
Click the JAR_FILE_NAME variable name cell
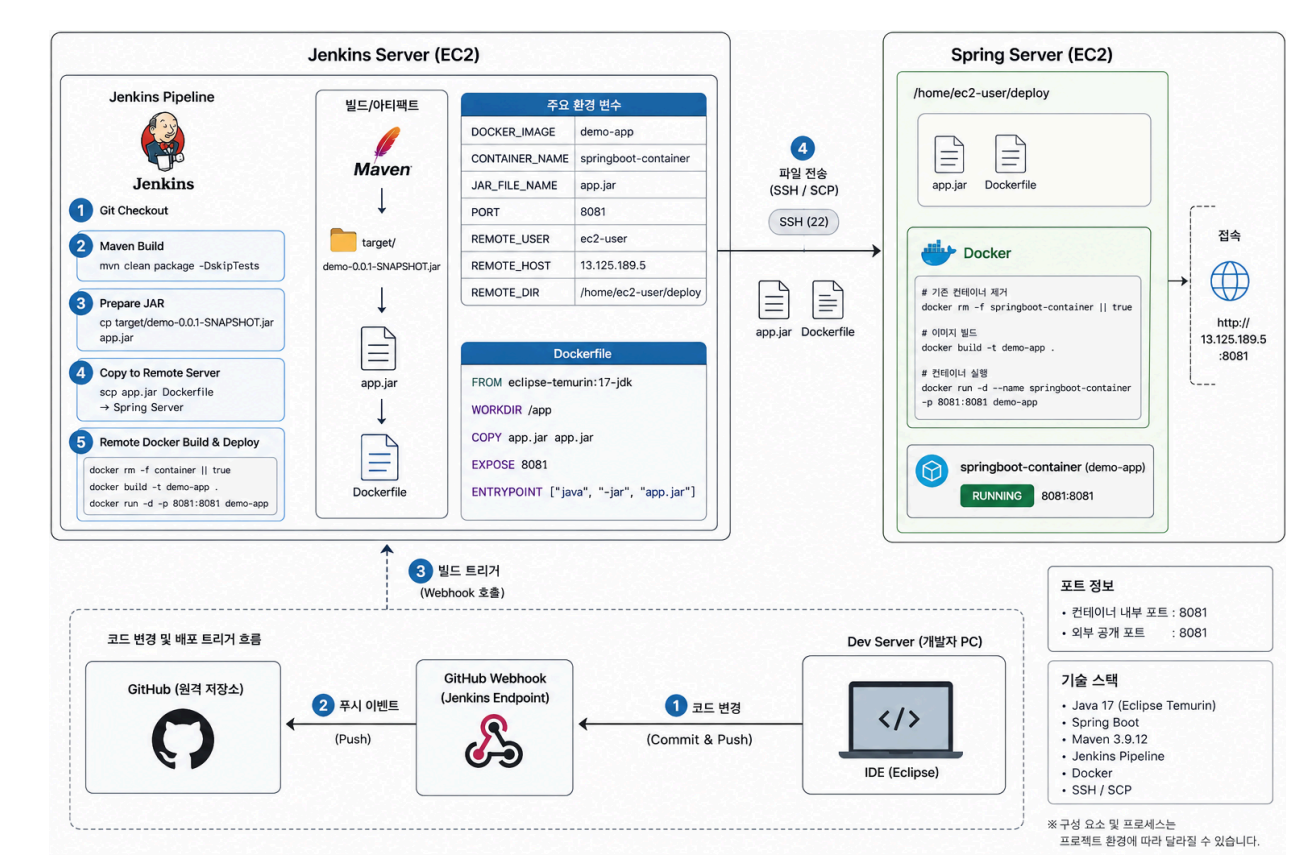517,185
